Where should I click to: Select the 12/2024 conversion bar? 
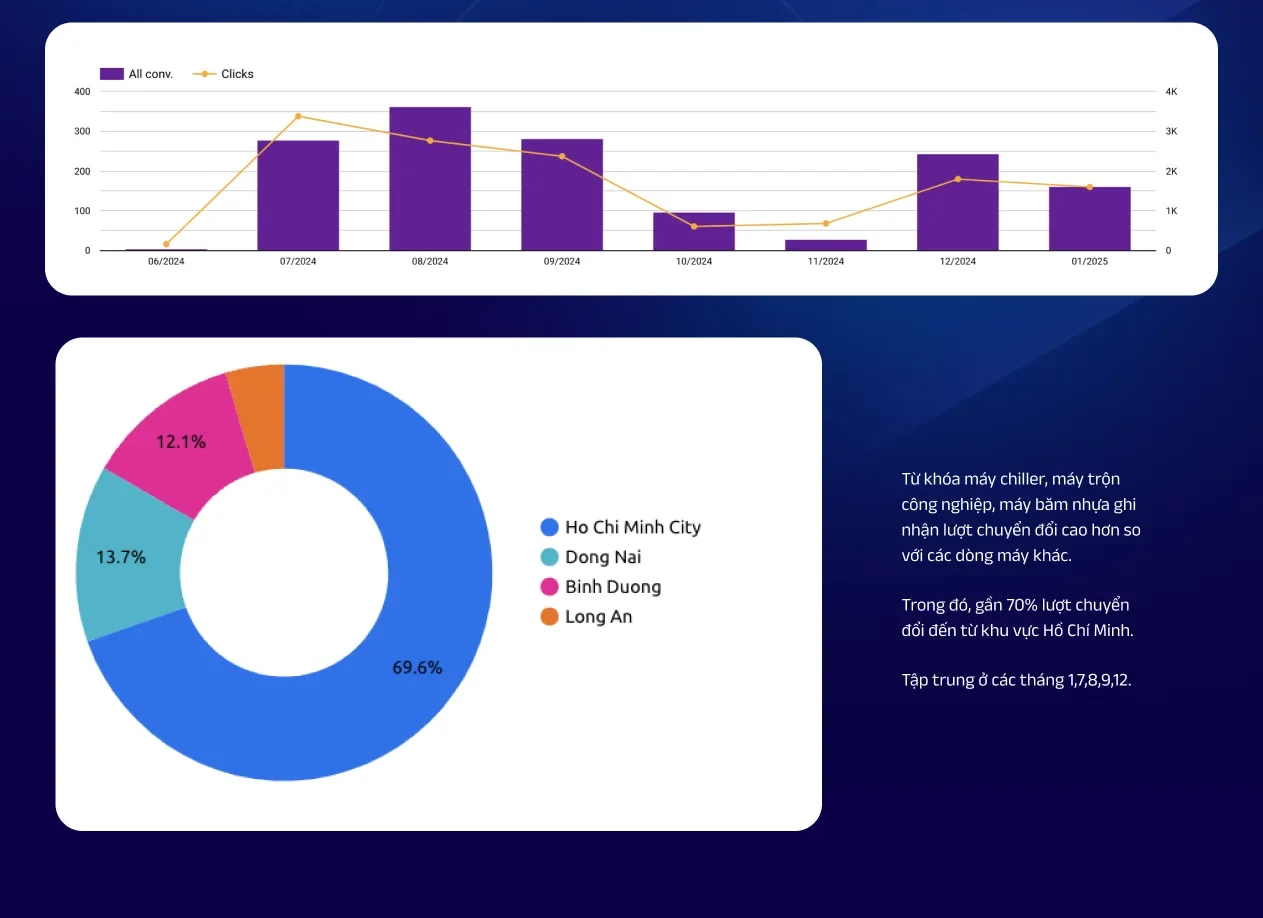(958, 202)
